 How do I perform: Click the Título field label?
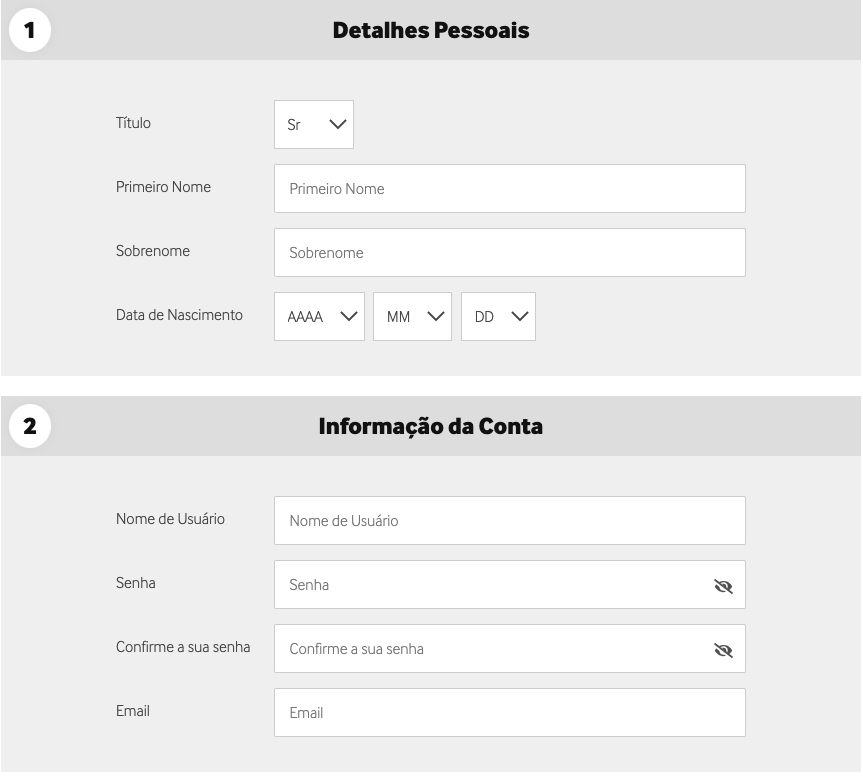(133, 123)
